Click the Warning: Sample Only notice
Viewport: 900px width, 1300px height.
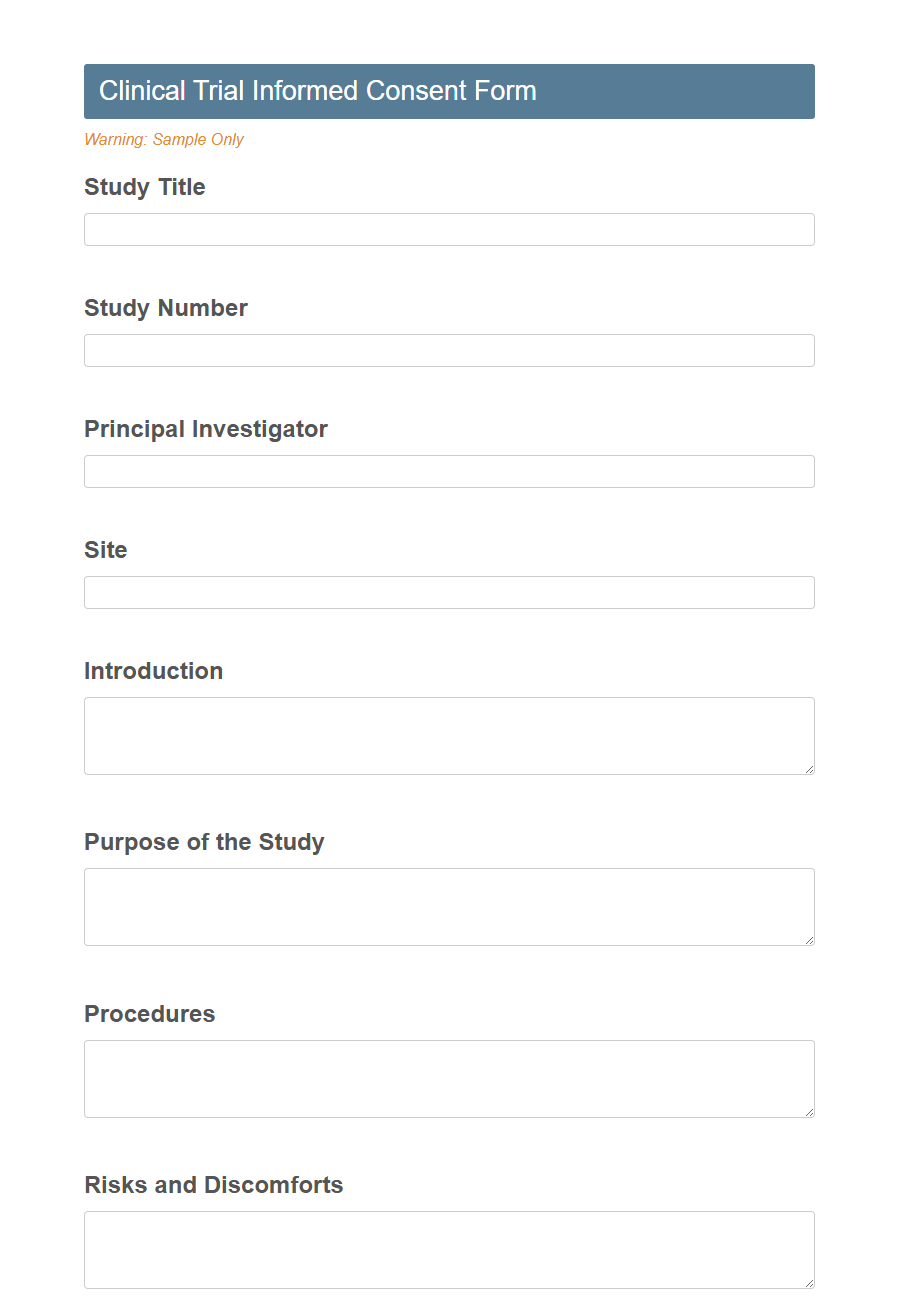164,139
